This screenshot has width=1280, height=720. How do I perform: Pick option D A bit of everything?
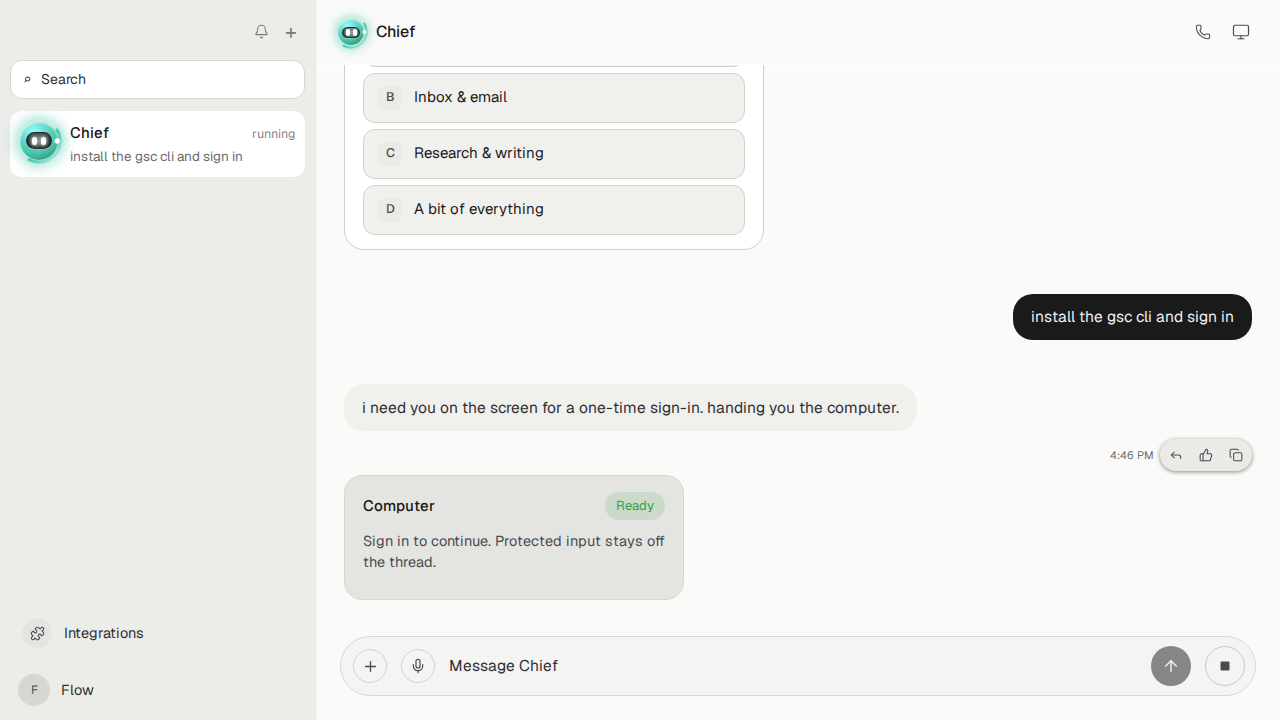click(x=554, y=210)
